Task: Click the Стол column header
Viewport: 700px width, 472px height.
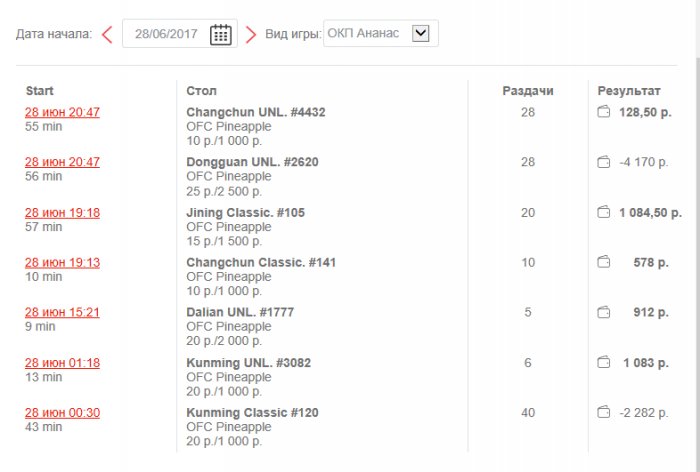Action: click(201, 91)
